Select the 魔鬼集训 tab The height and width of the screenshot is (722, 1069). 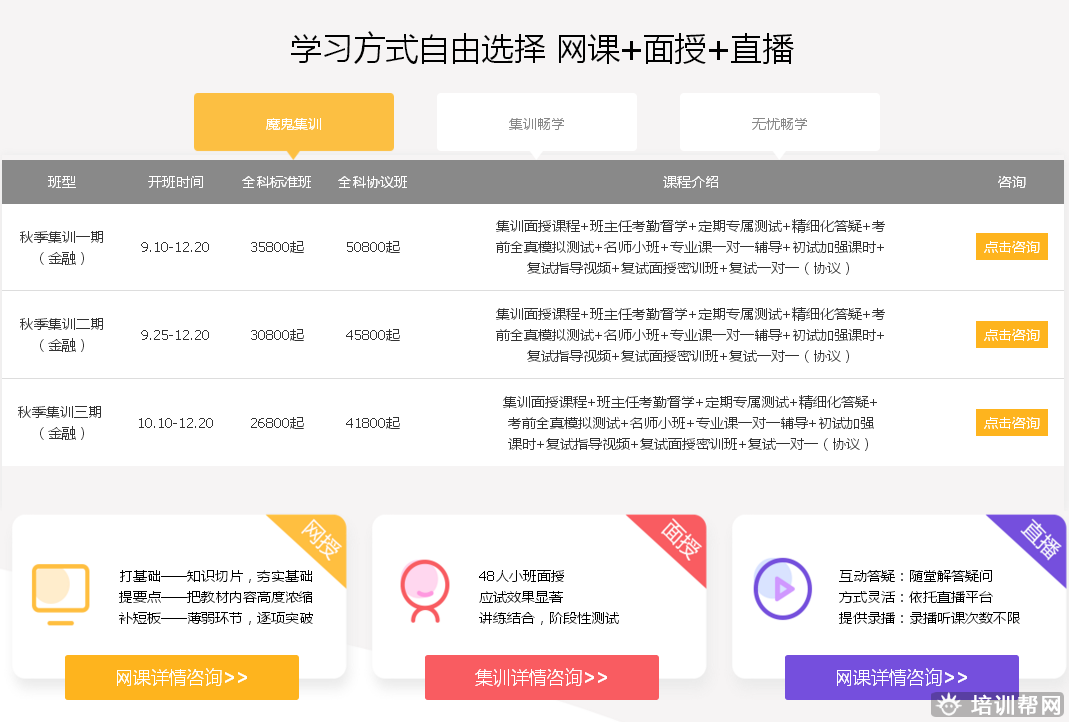[294, 124]
